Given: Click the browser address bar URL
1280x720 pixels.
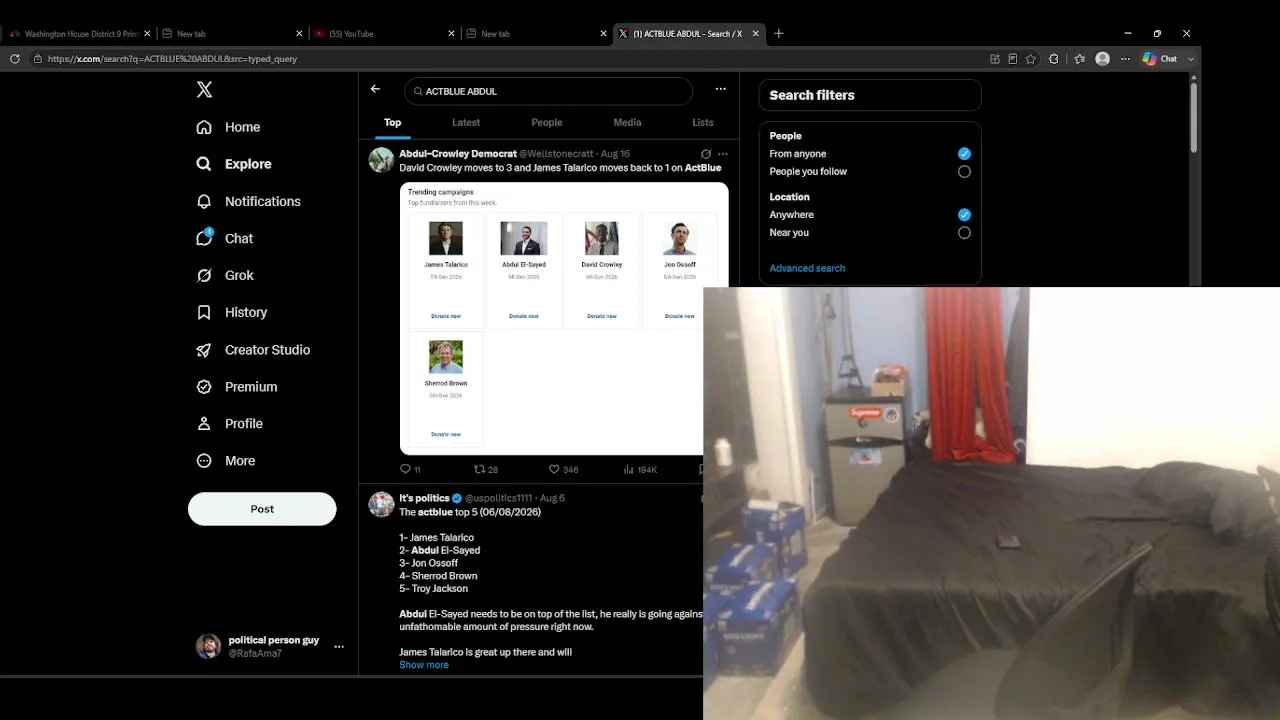Looking at the screenshot, I should point(172,59).
